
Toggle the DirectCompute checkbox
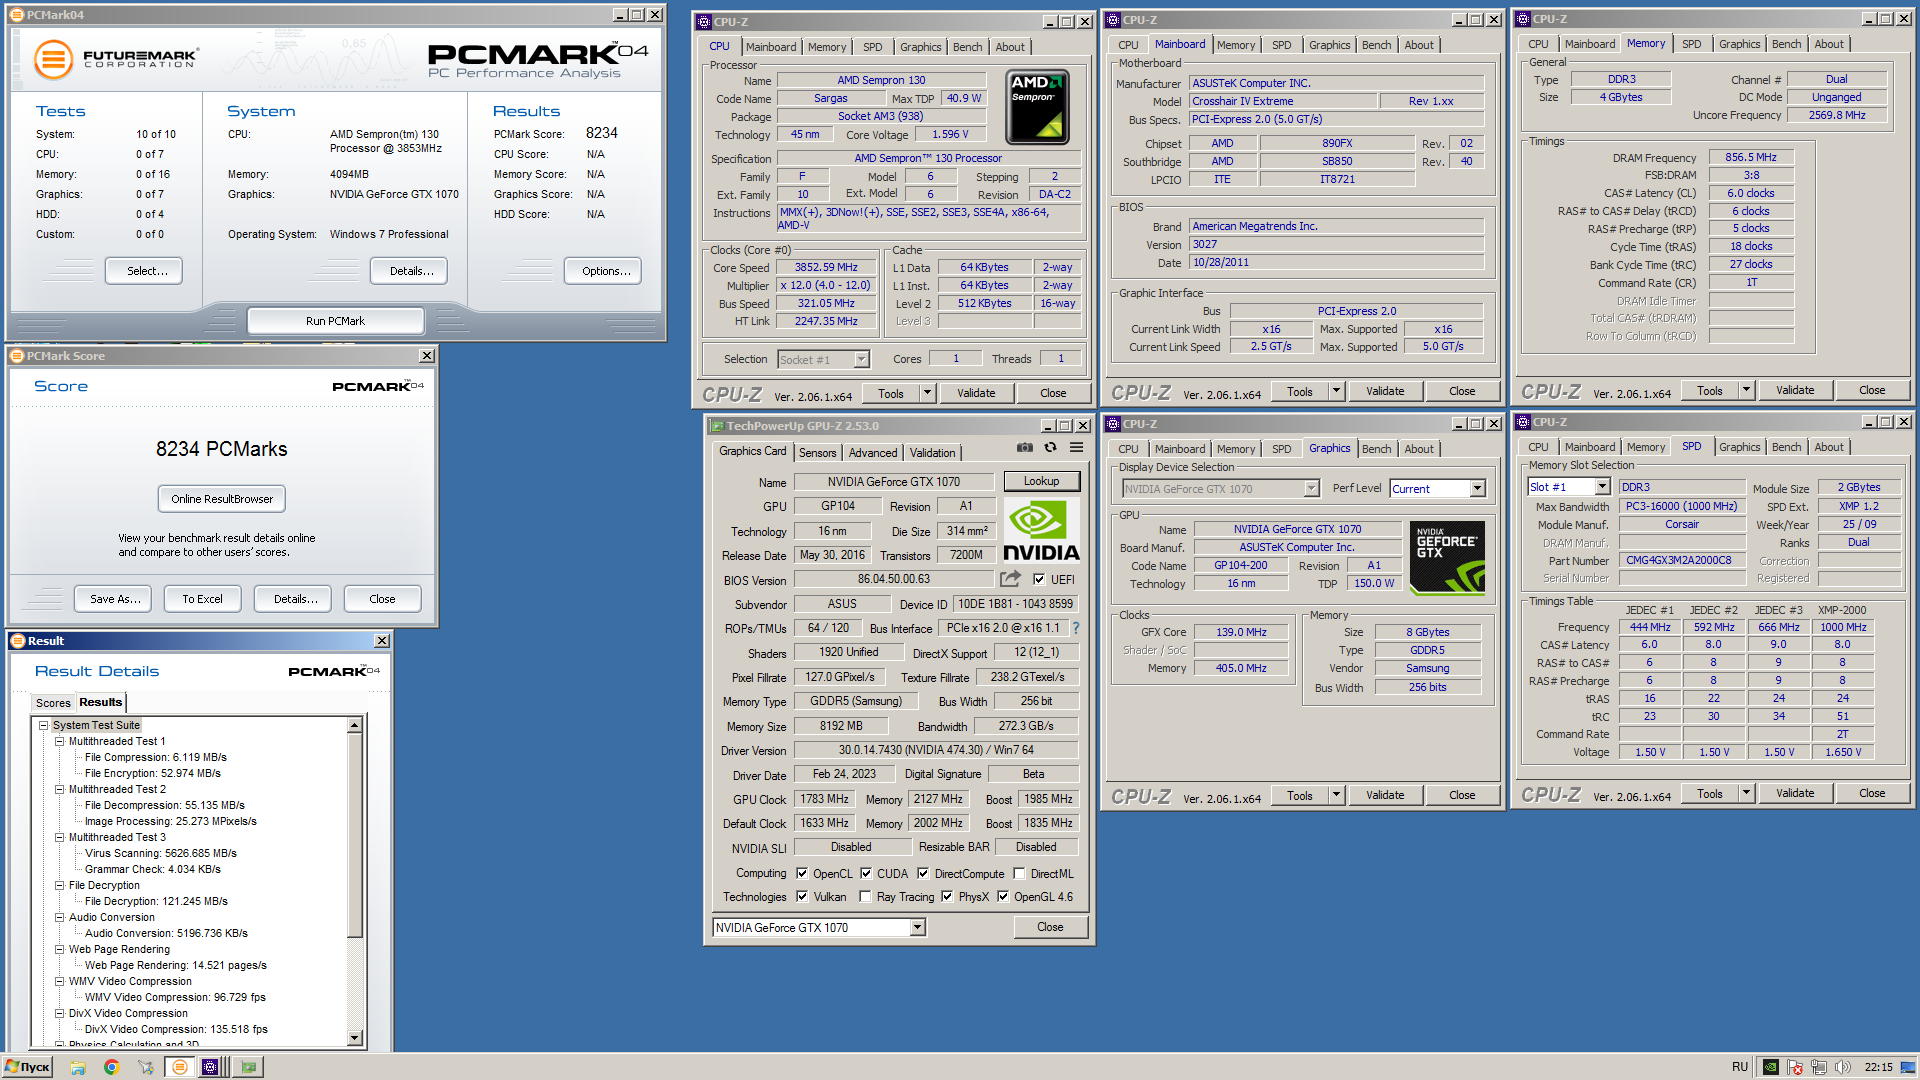[x=923, y=873]
